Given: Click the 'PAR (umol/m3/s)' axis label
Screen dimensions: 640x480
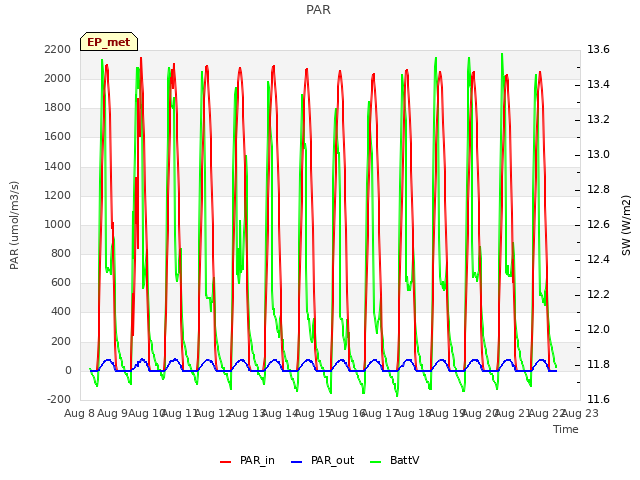Looking at the screenshot, I should [14, 225].
